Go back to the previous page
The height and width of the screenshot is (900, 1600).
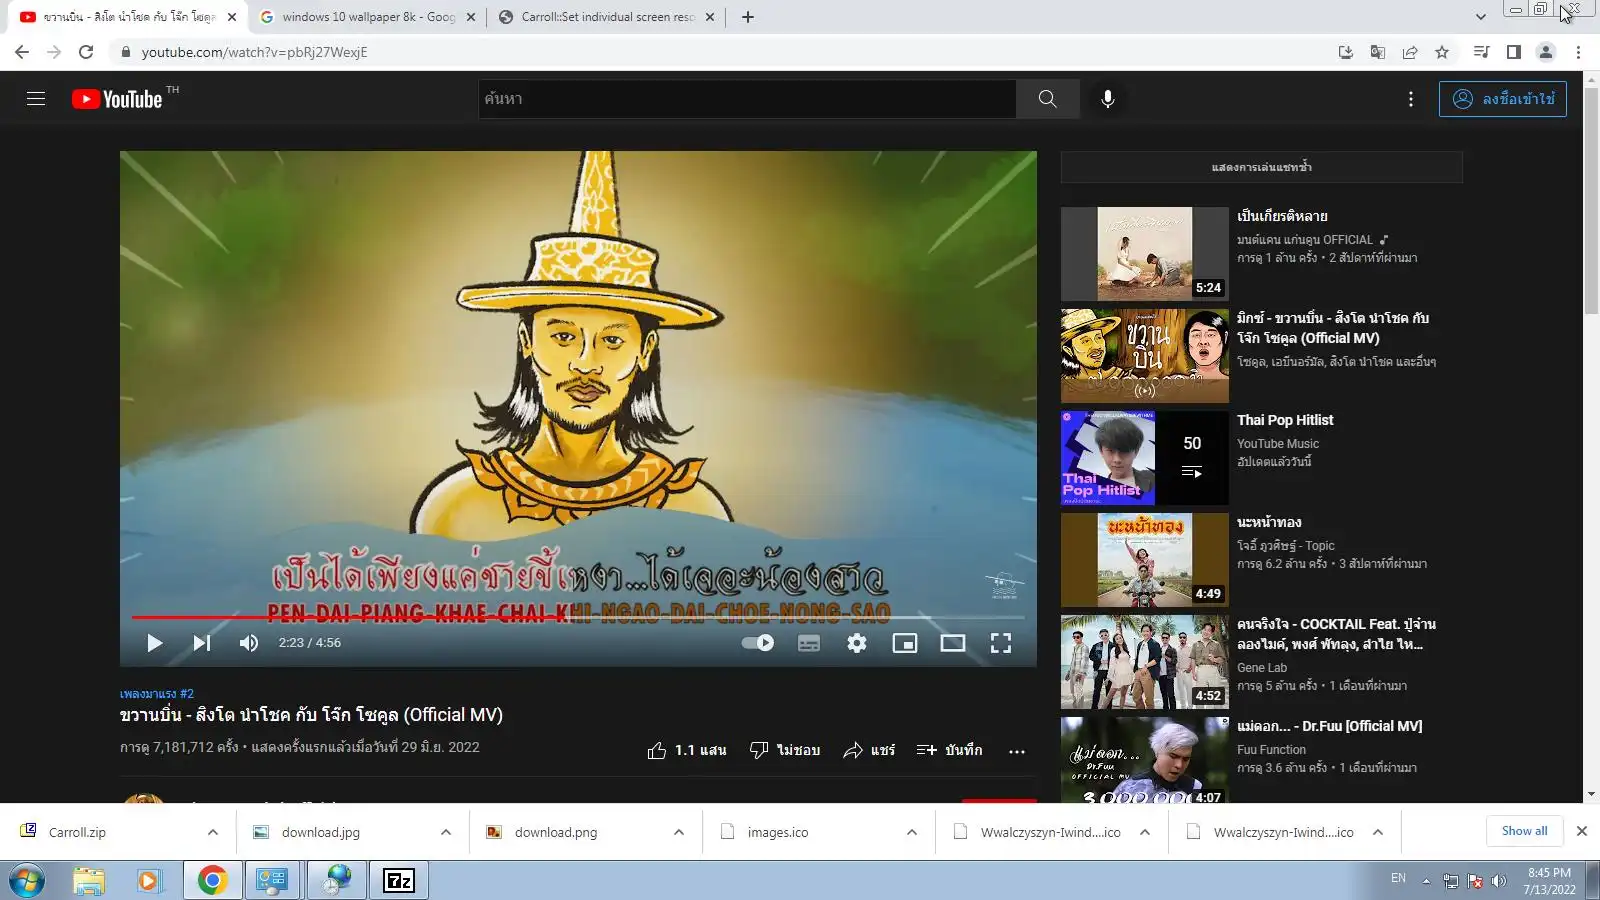click(22, 52)
